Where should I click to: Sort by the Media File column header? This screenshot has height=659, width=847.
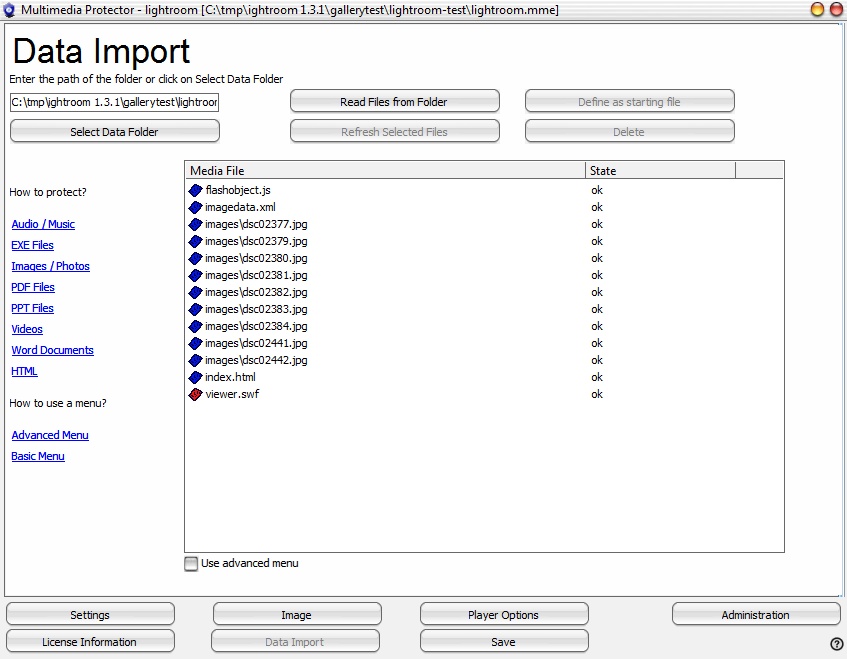(x=385, y=171)
